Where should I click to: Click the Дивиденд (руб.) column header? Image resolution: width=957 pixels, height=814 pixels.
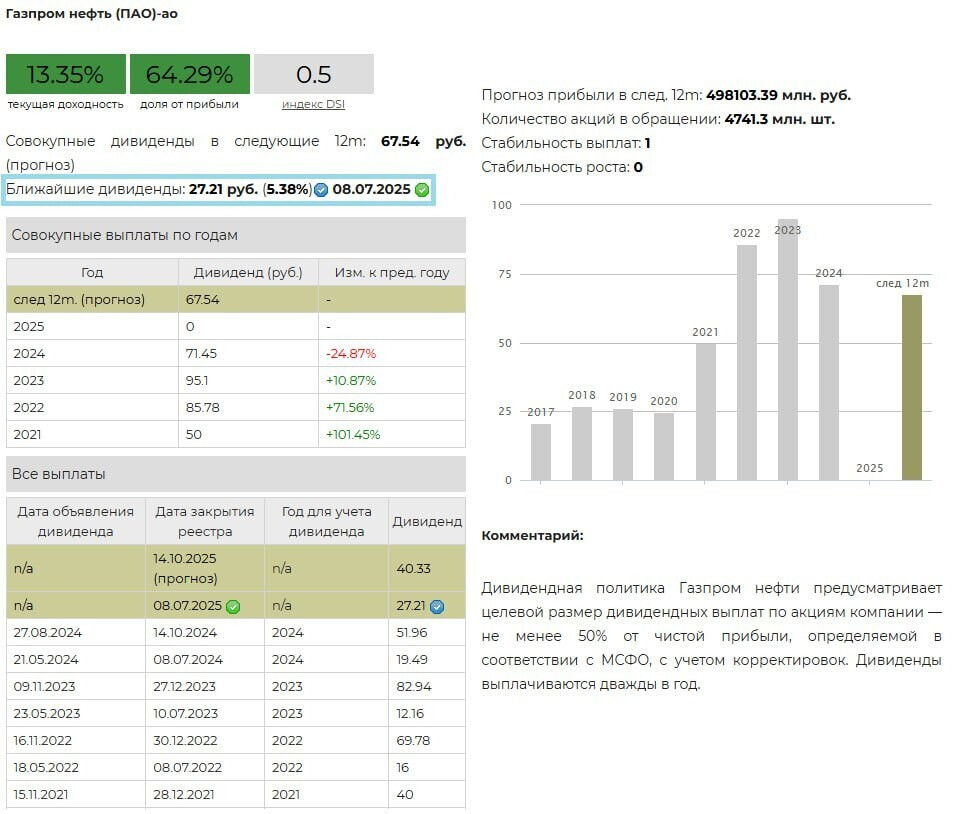pyautogui.click(x=248, y=272)
